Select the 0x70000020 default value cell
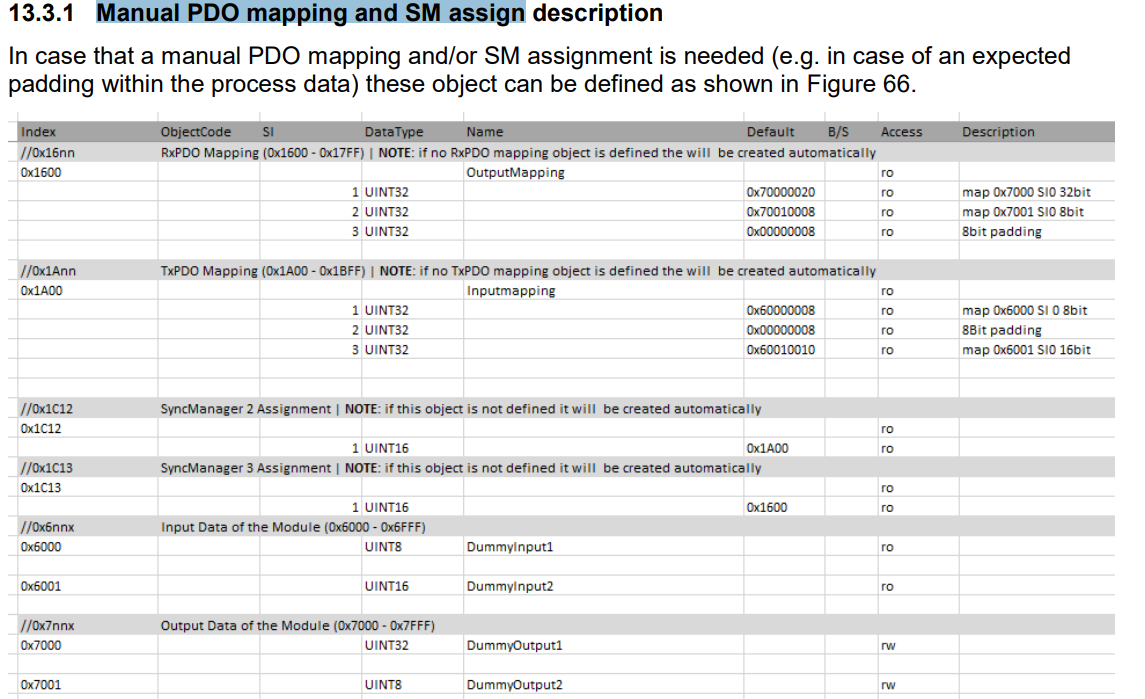Screen dimensions: 1145x699 [780, 191]
